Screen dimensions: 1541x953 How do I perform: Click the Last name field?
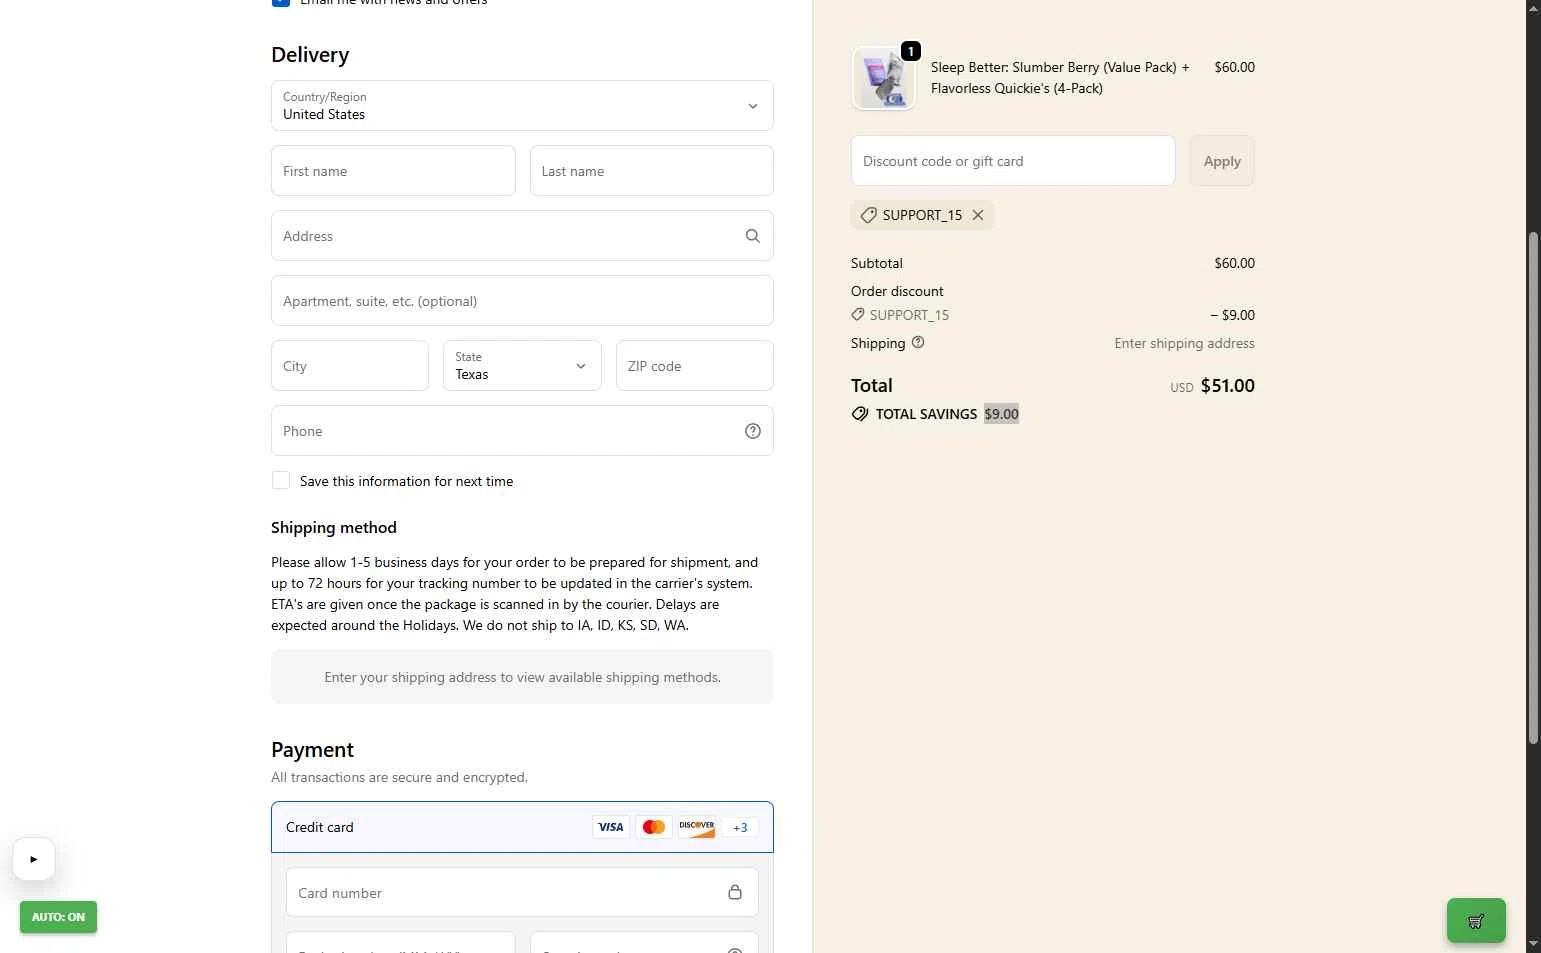[x=651, y=171]
